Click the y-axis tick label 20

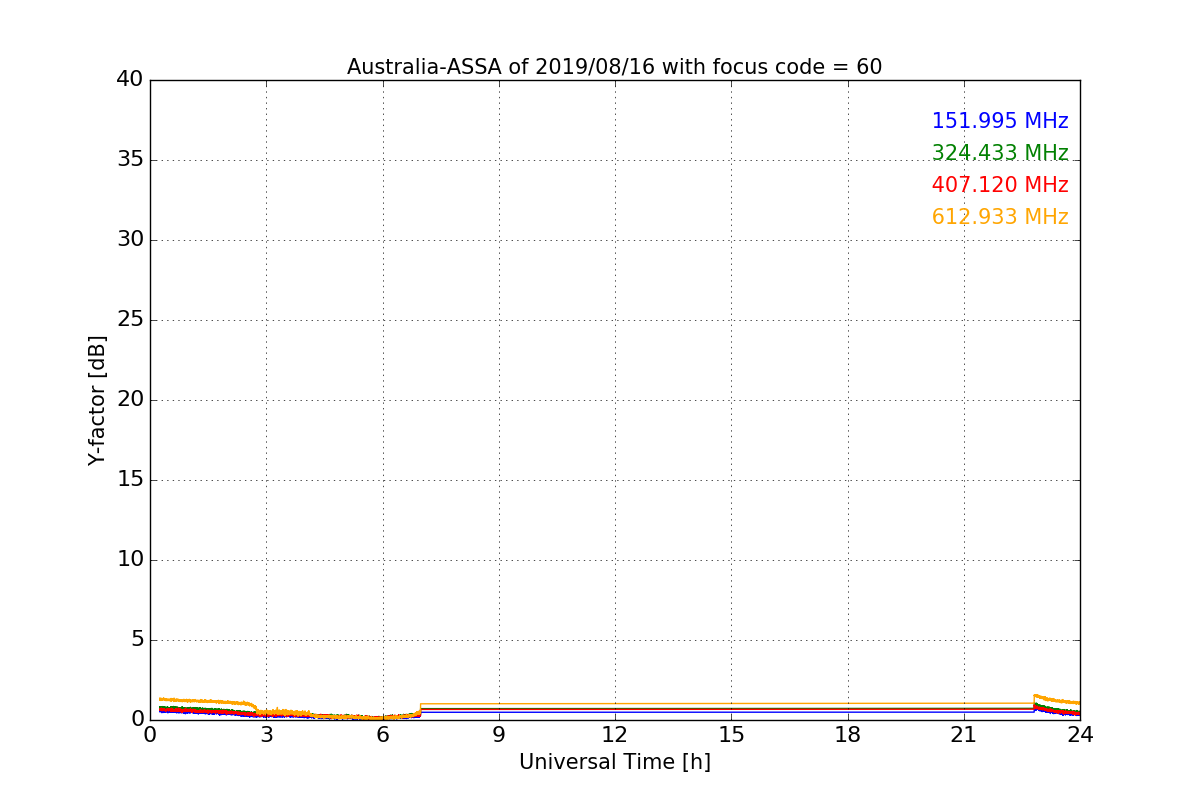(130, 400)
